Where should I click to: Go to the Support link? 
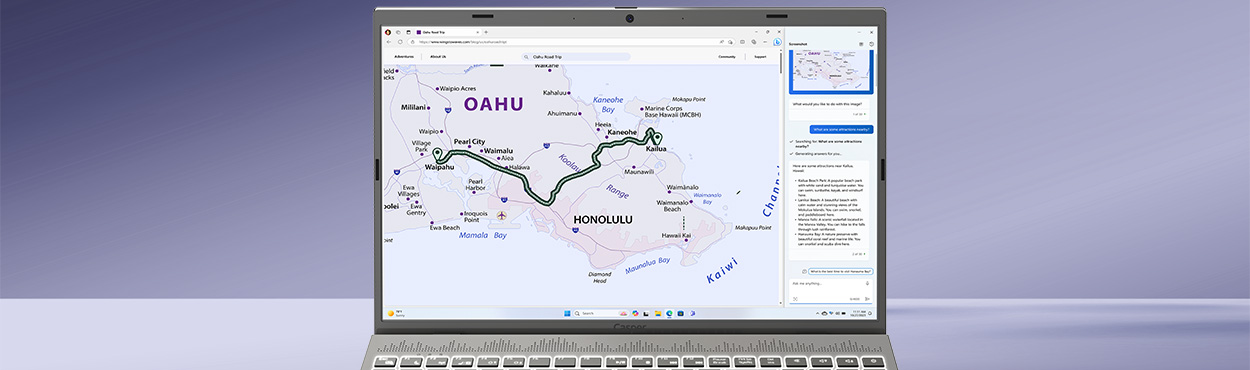(760, 56)
